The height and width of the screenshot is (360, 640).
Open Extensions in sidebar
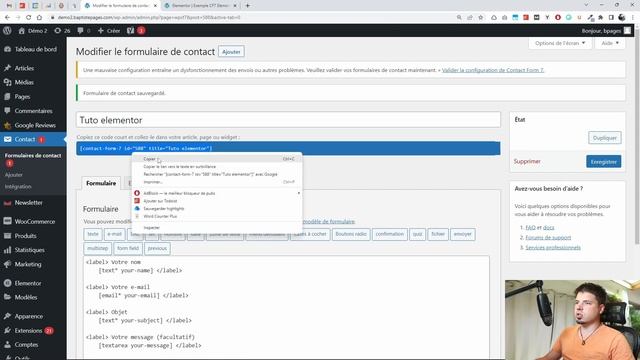tap(28, 331)
